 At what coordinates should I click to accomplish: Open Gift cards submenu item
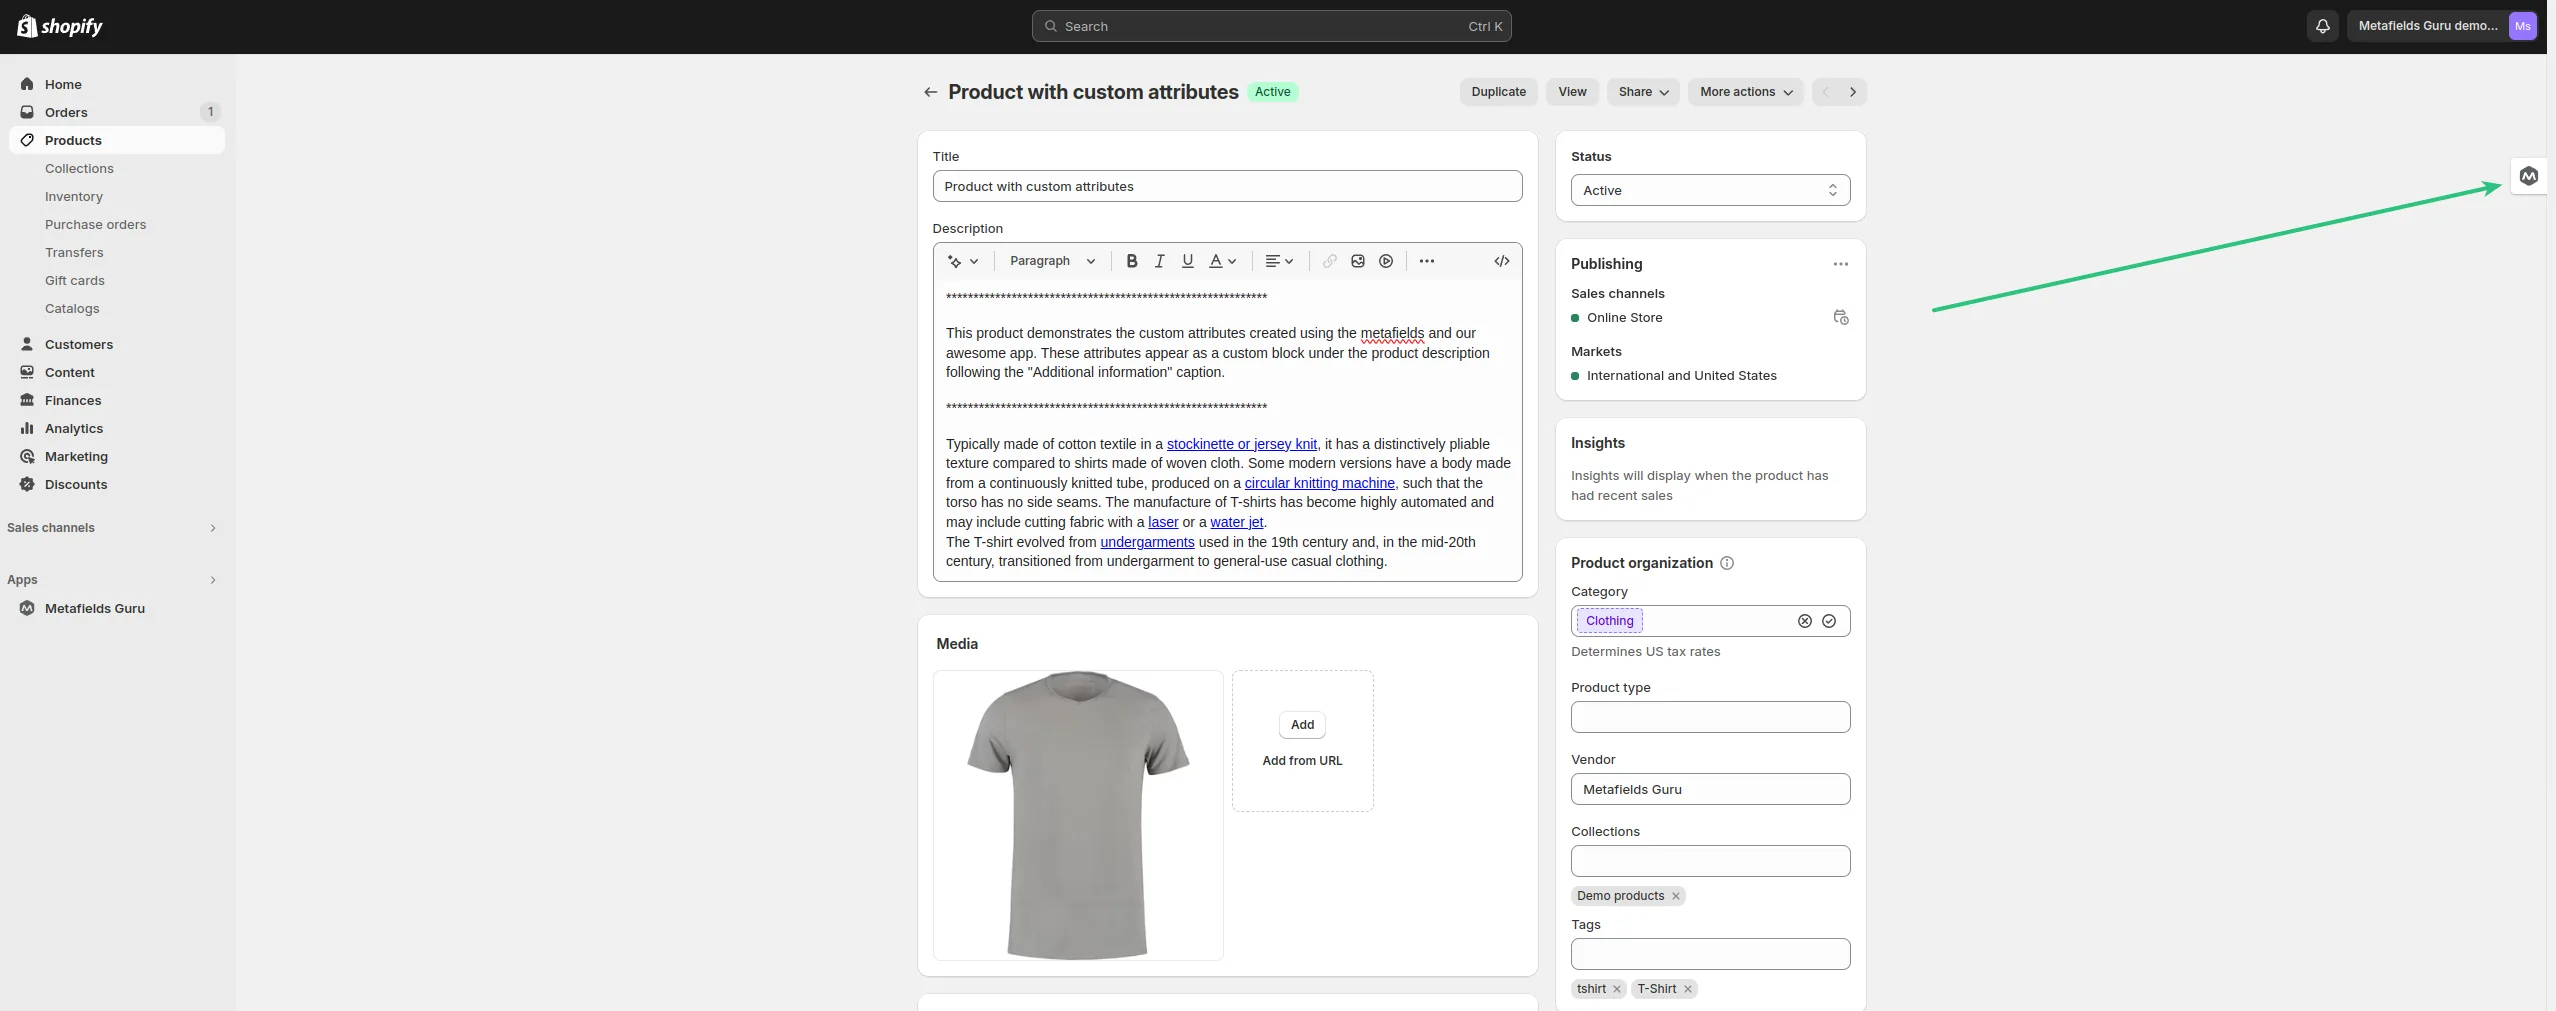(x=75, y=280)
